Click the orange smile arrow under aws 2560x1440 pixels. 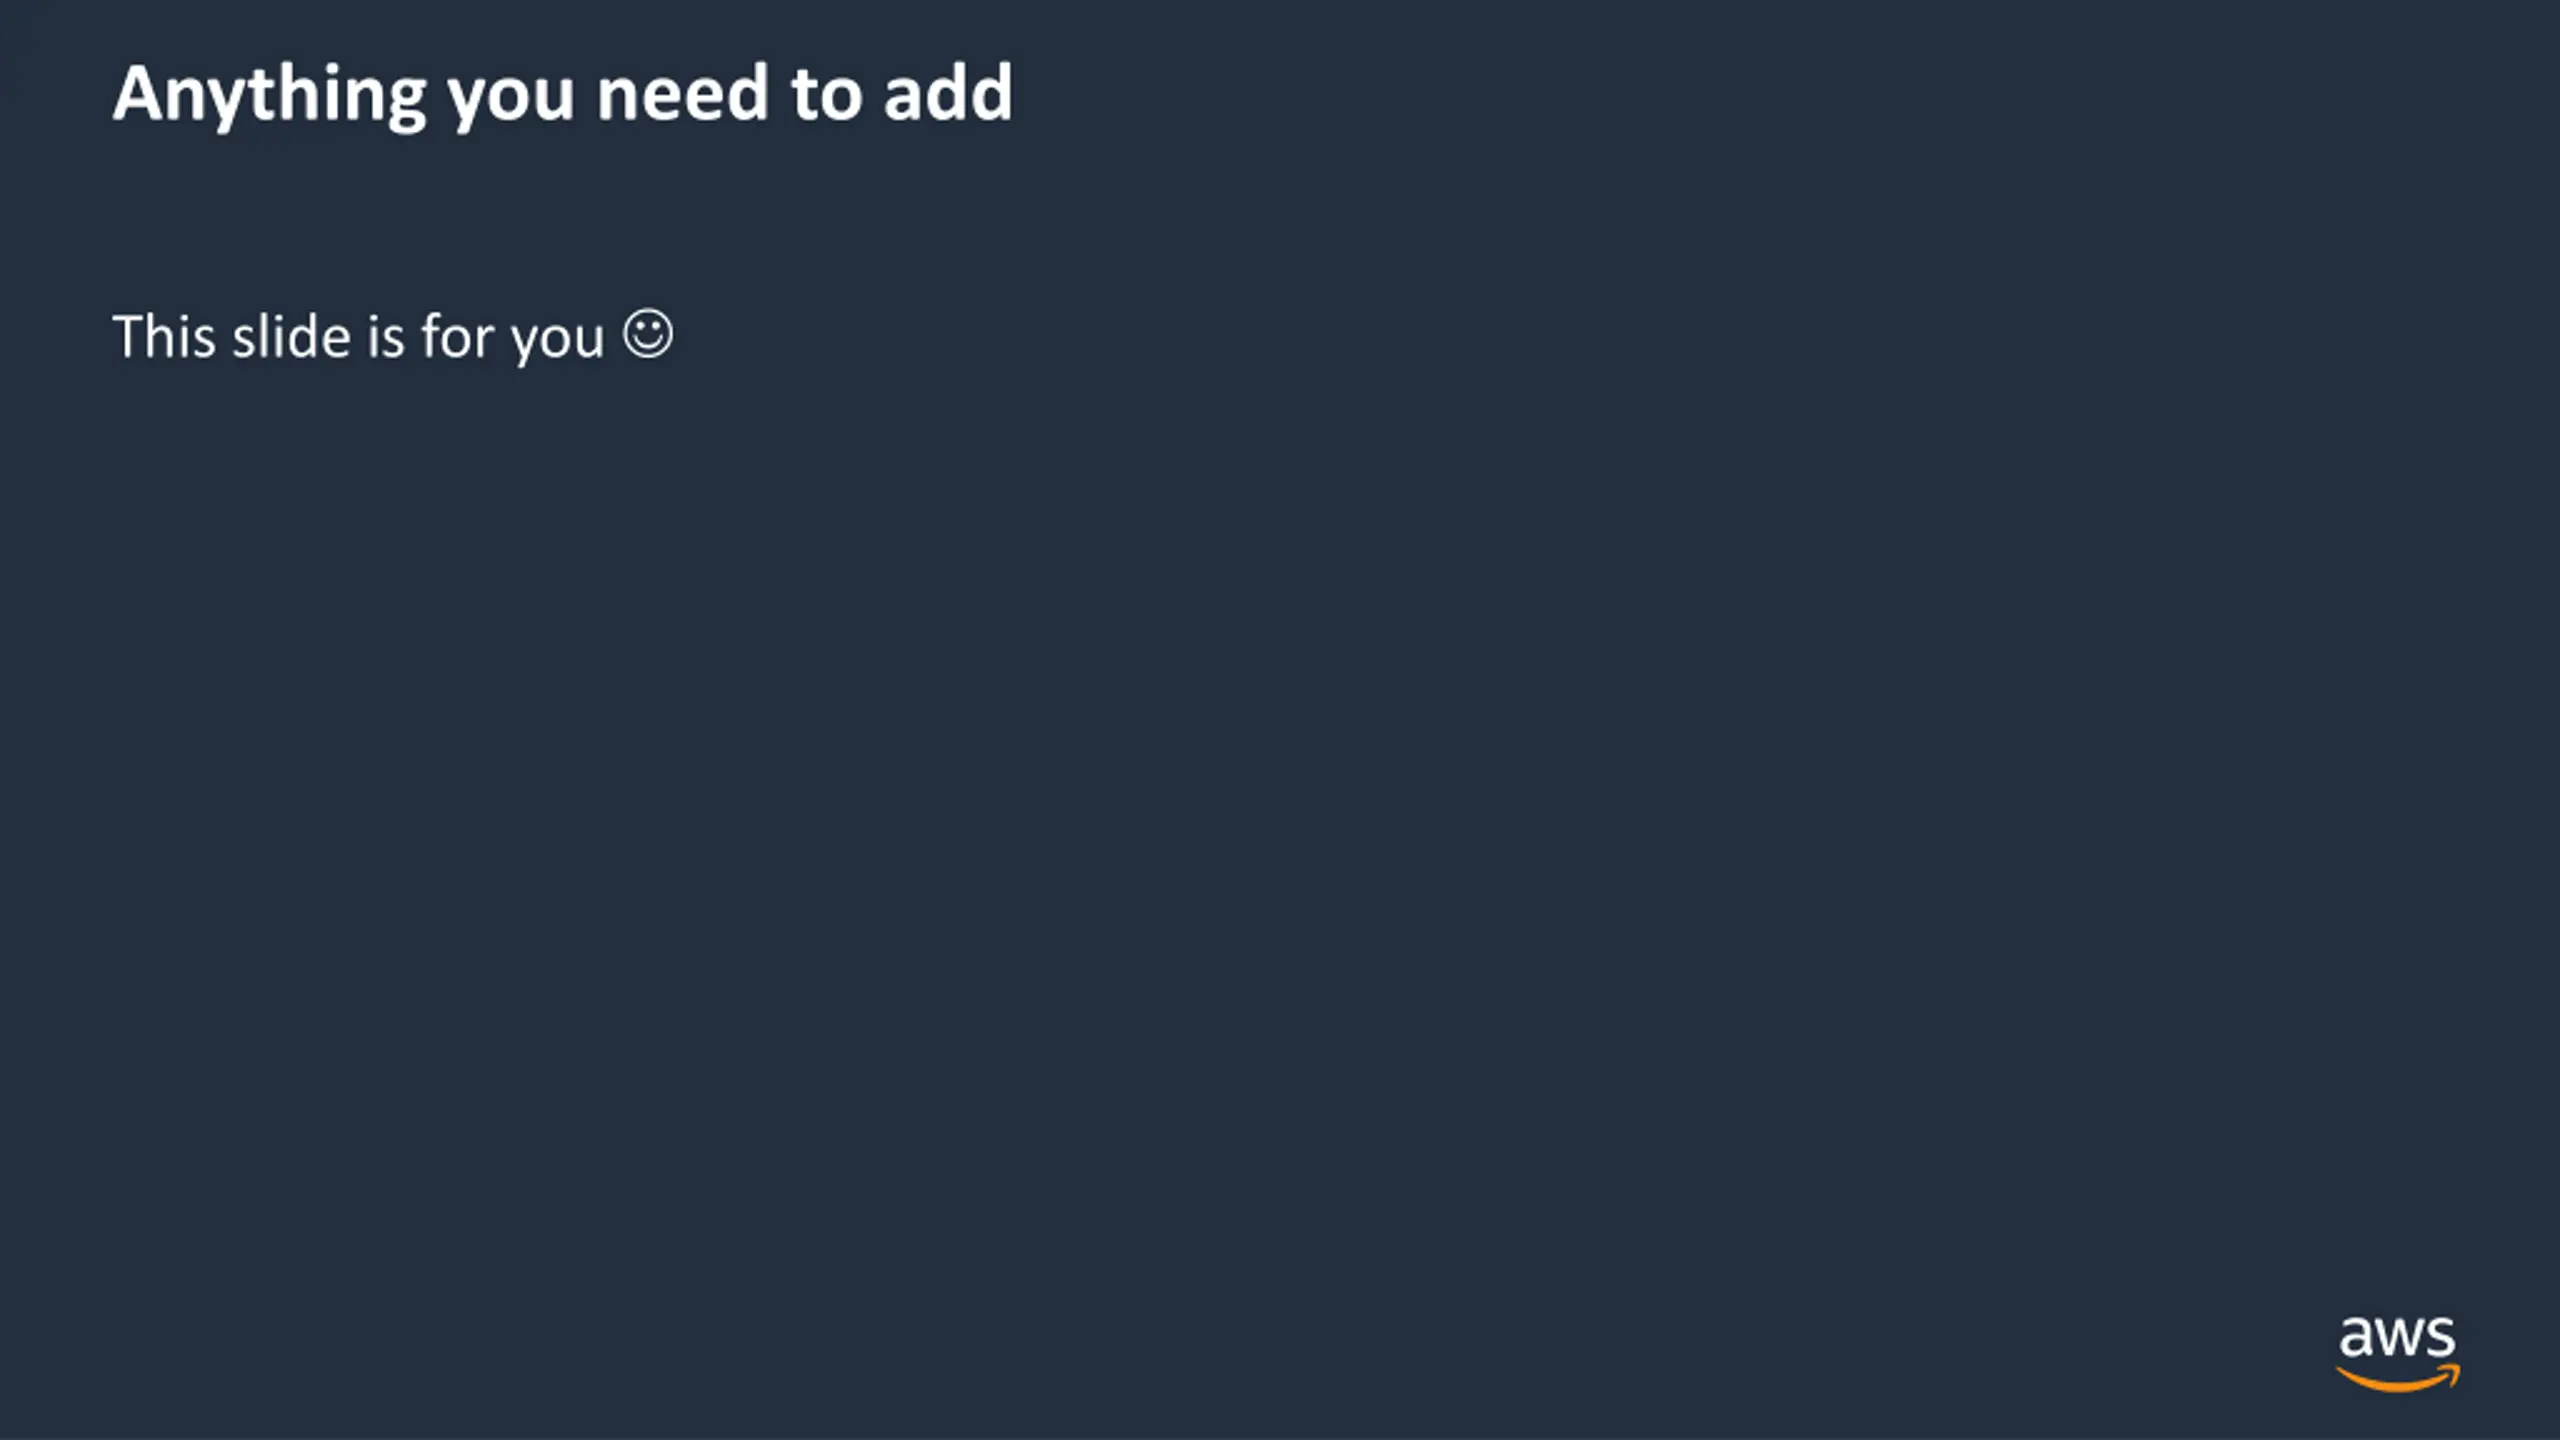tap(2397, 1379)
